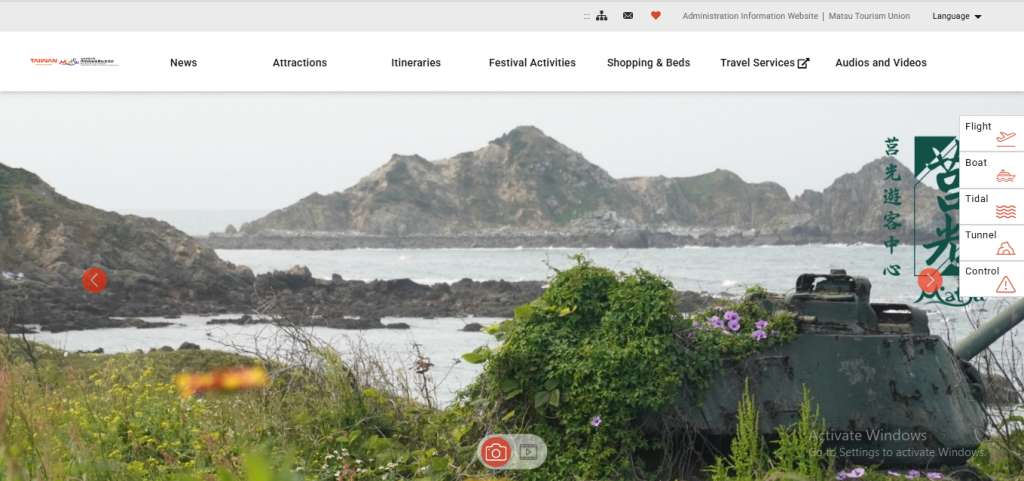Open the Itineraries menu
The width and height of the screenshot is (1024, 481).
click(x=416, y=63)
